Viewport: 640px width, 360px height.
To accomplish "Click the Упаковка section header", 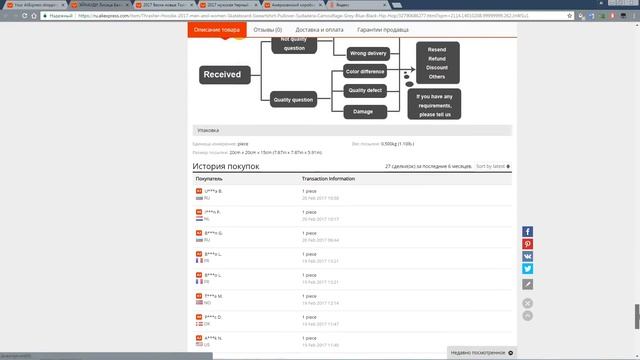I will [352, 130].
